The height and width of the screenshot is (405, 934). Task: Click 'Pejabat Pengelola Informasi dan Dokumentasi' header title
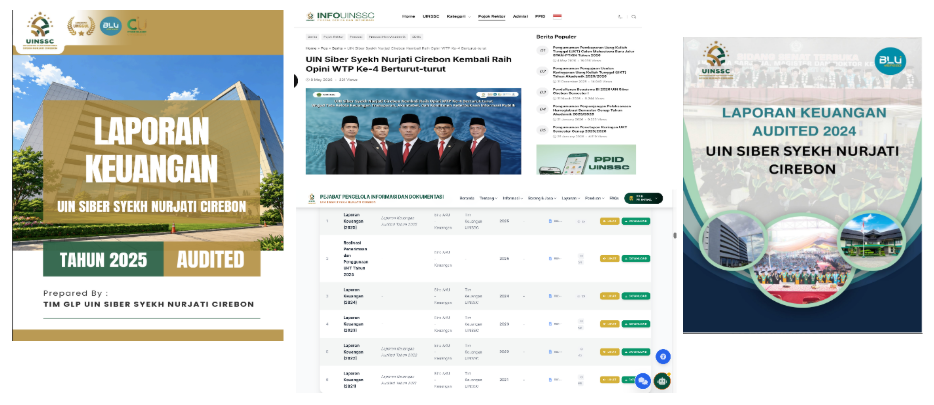click(x=382, y=197)
